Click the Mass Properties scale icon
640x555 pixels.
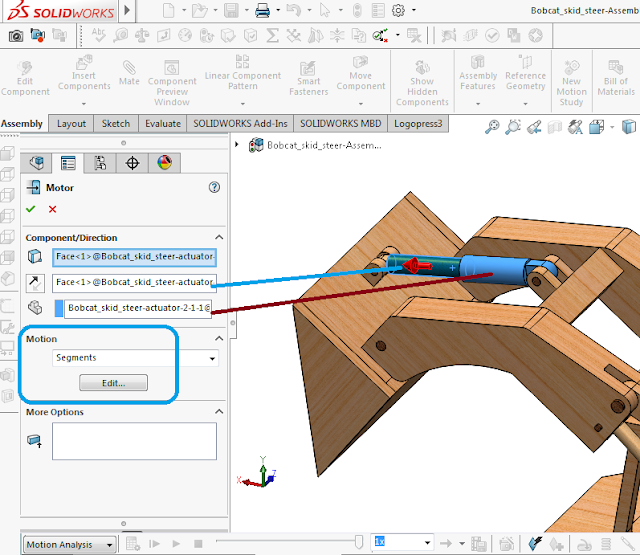coord(142,36)
